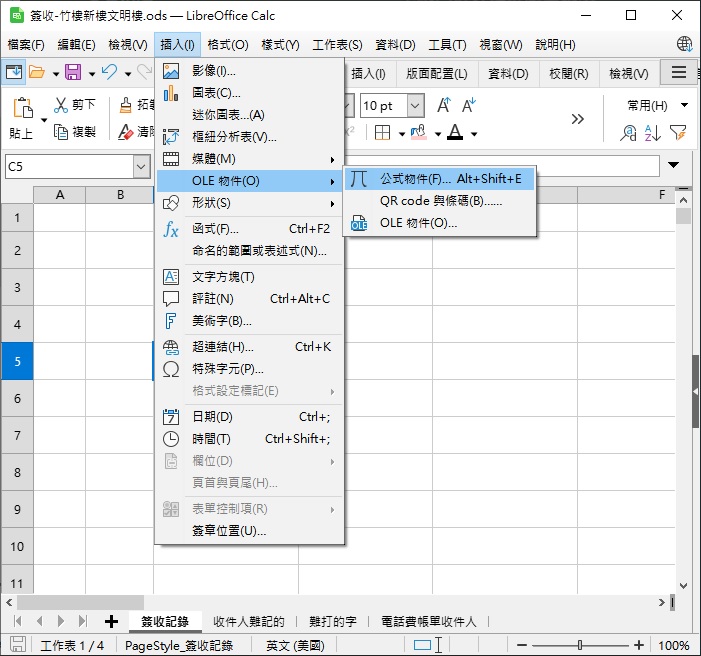Click the hamburger menu button on tab bar
Viewport: 701px width, 656px height.
(x=679, y=72)
